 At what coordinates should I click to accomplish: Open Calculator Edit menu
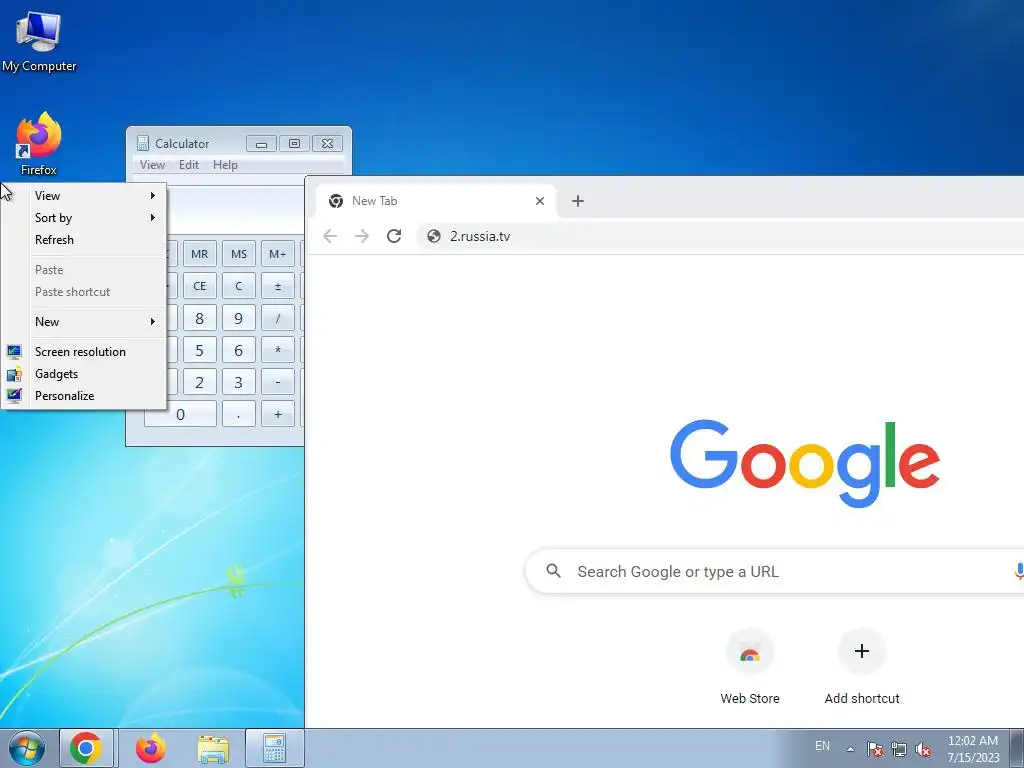[x=189, y=165]
